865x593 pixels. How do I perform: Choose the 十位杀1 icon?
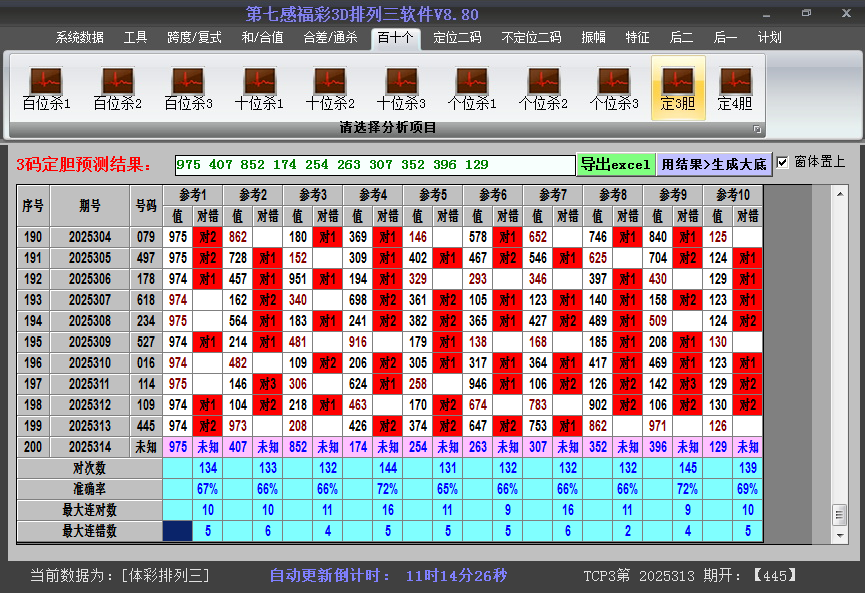[x=259, y=88]
